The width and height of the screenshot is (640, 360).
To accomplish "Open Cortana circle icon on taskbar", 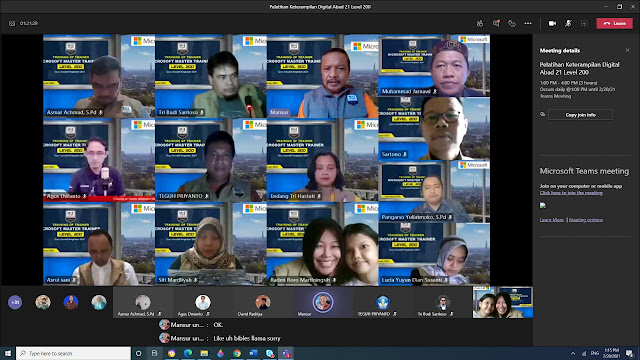I will (x=138, y=353).
